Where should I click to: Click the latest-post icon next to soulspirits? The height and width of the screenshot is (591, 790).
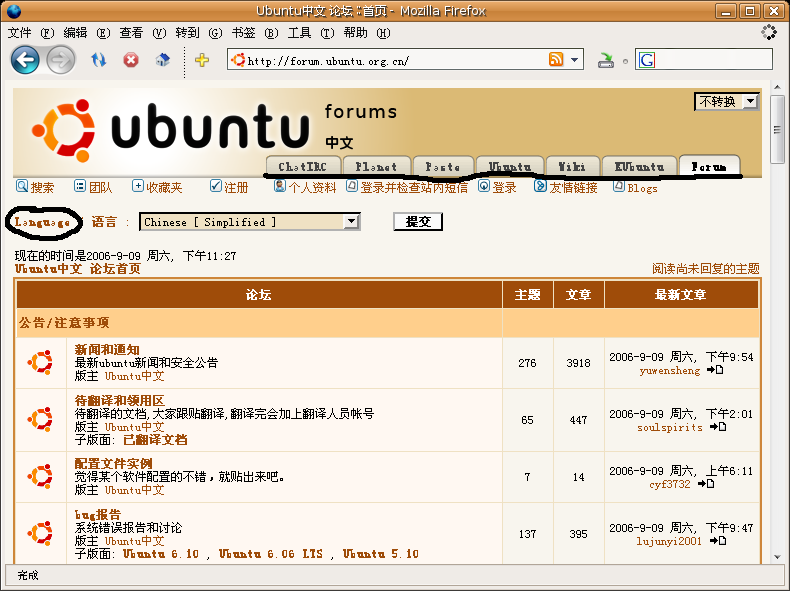coord(718,427)
